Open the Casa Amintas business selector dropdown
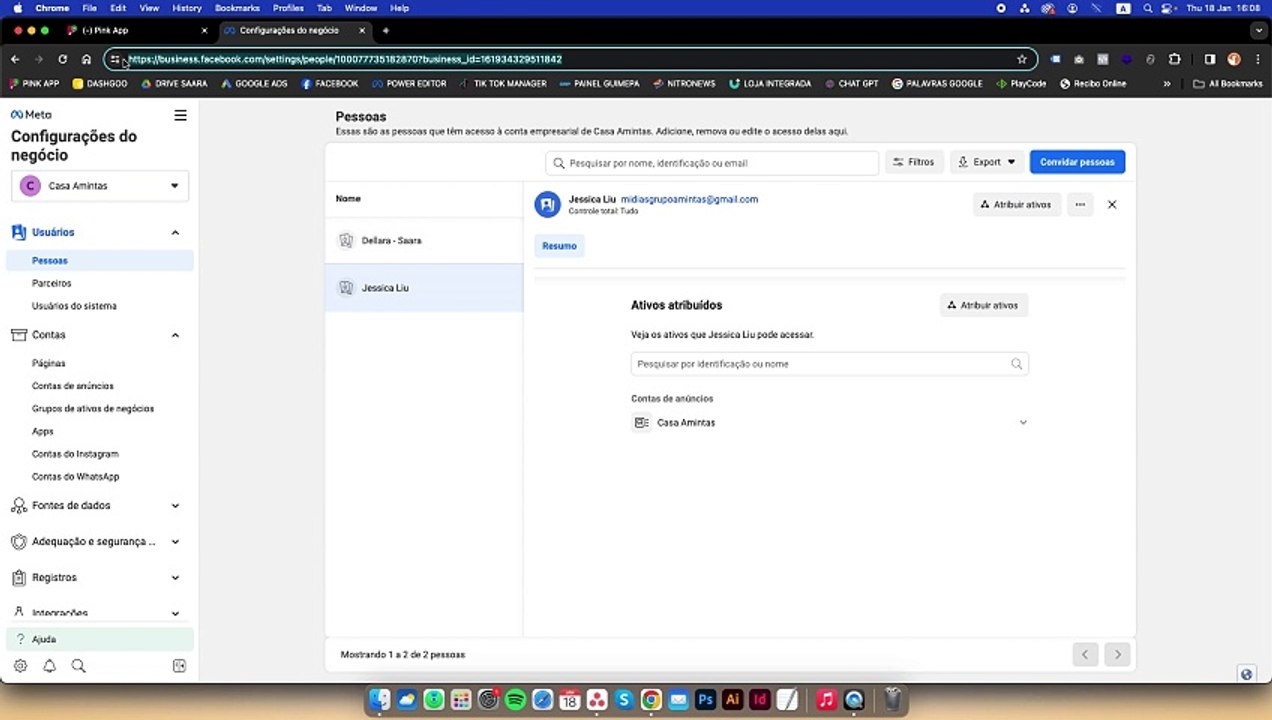 (x=100, y=186)
